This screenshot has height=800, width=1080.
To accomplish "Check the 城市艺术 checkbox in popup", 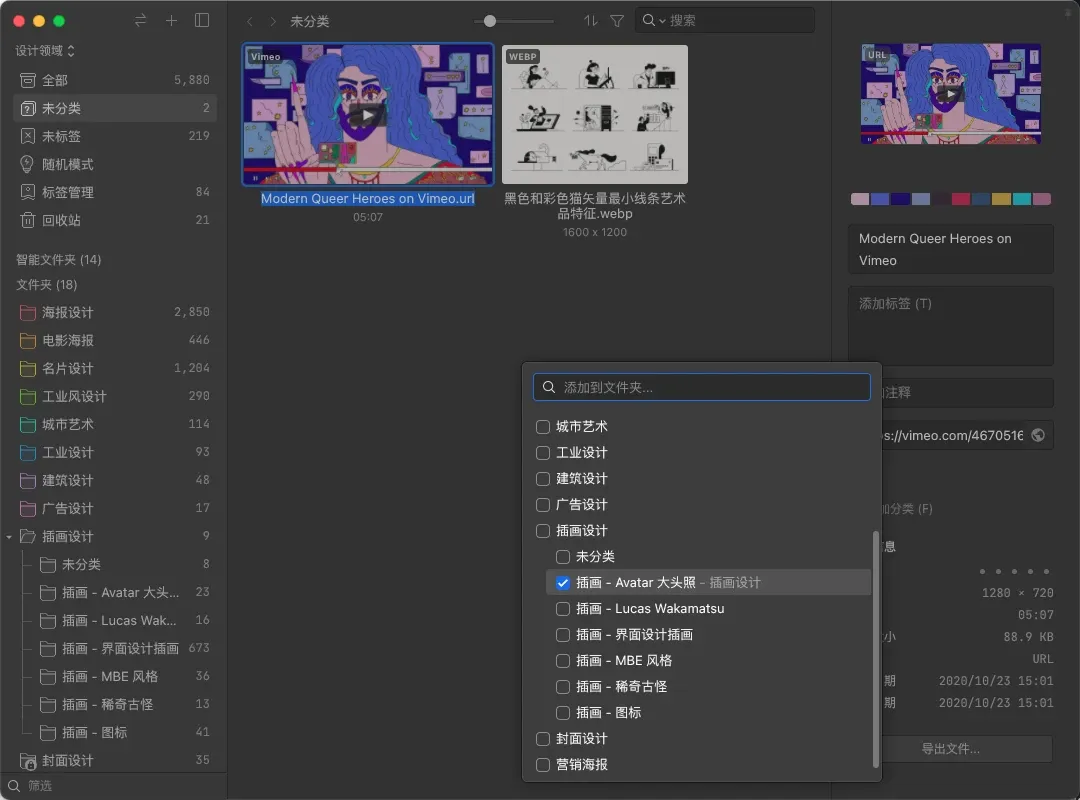I will pos(543,427).
